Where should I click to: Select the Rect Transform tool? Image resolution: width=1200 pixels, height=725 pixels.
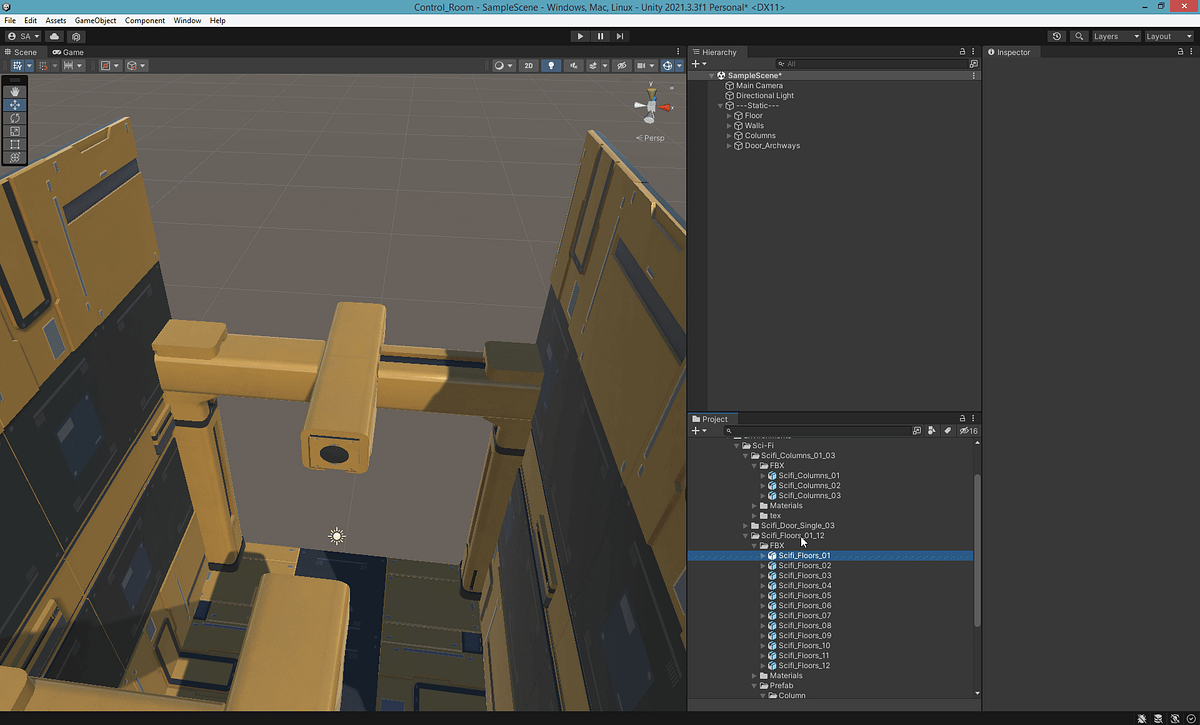point(14,144)
